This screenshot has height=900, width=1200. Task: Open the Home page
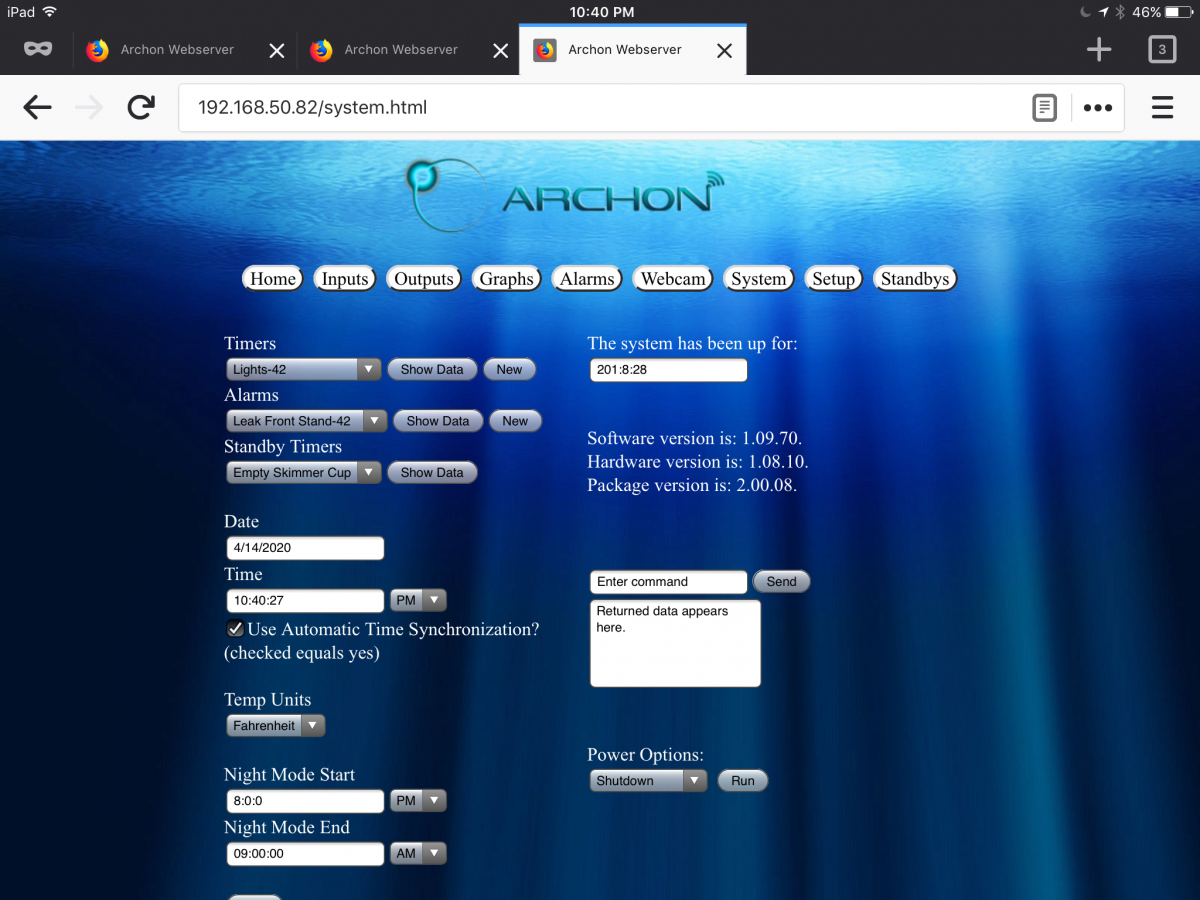(273, 279)
